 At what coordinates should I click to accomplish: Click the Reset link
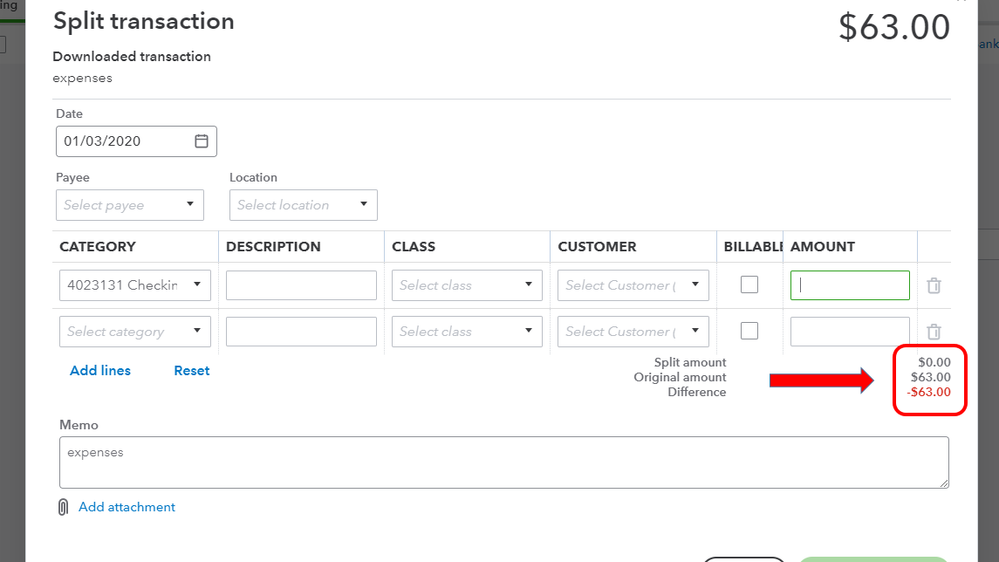click(x=192, y=370)
